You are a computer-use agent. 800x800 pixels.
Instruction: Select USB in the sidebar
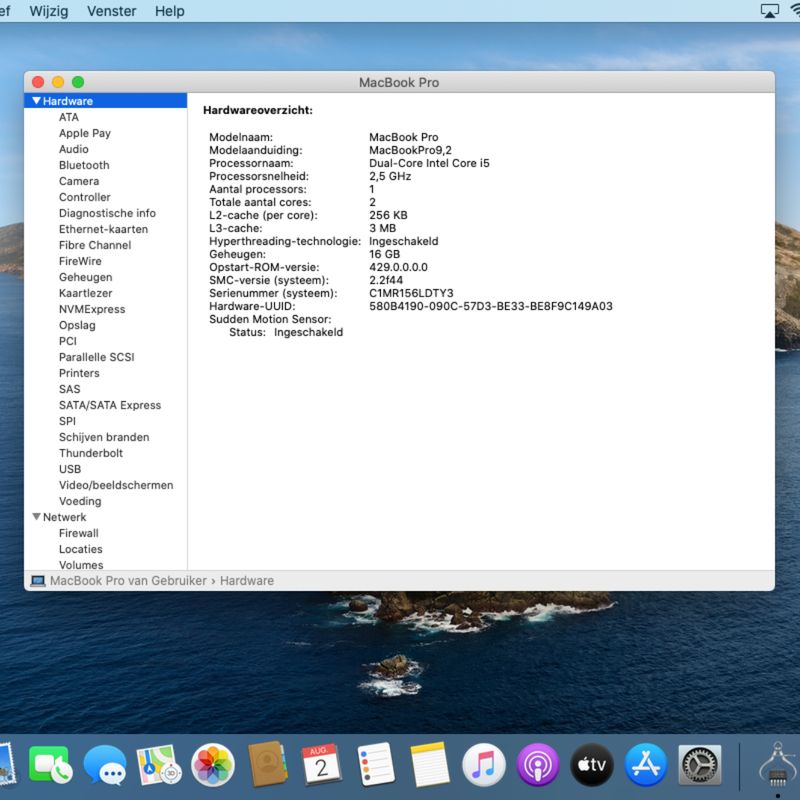pyautogui.click(x=70, y=469)
